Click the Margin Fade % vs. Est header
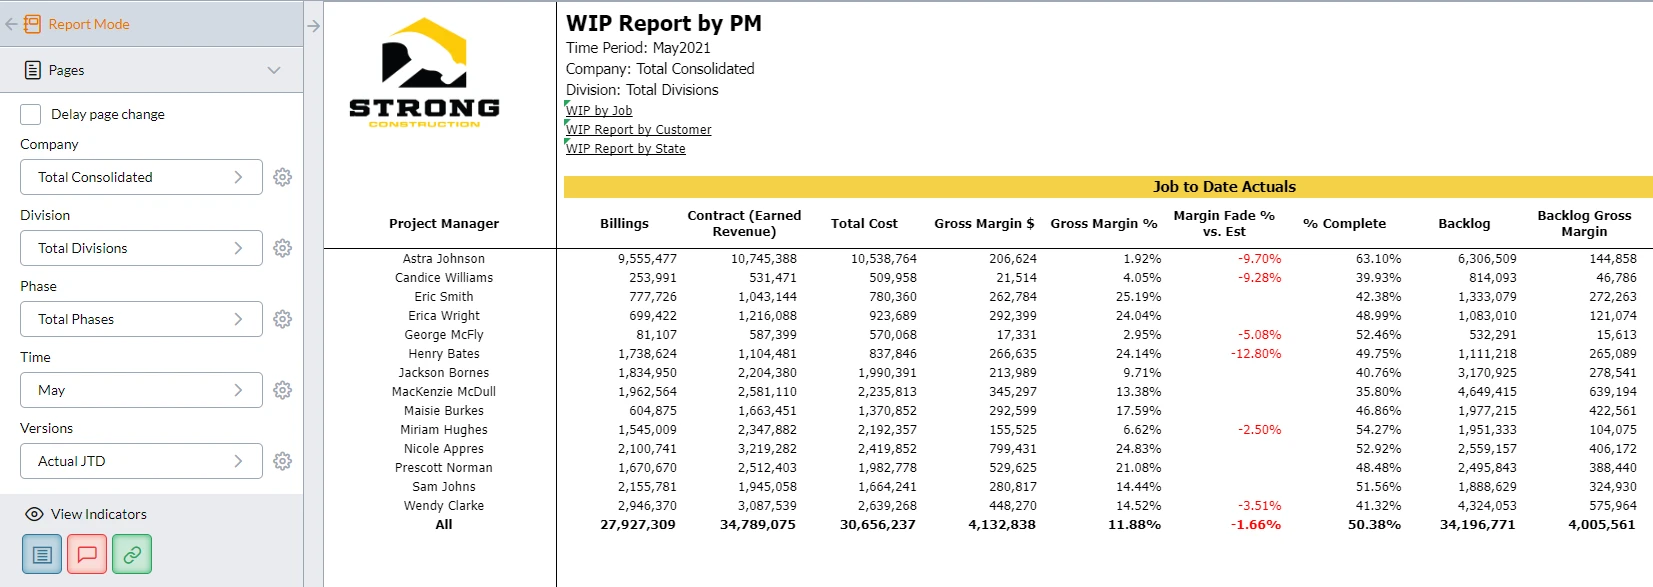This screenshot has height=587, width=1653. click(1224, 223)
